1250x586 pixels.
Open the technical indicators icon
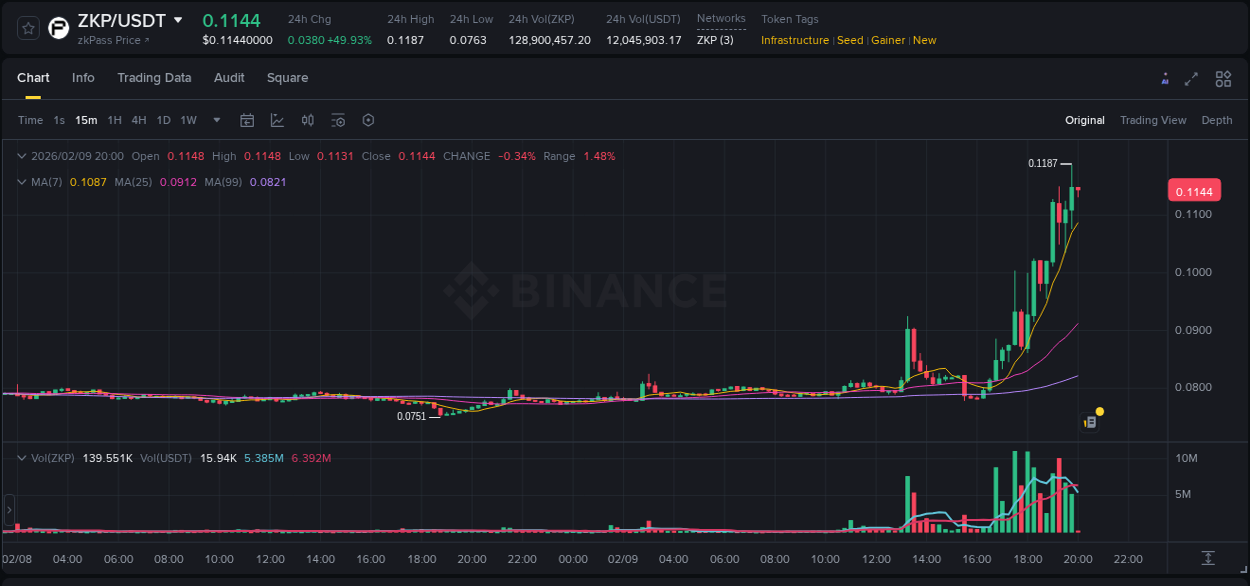pos(338,120)
